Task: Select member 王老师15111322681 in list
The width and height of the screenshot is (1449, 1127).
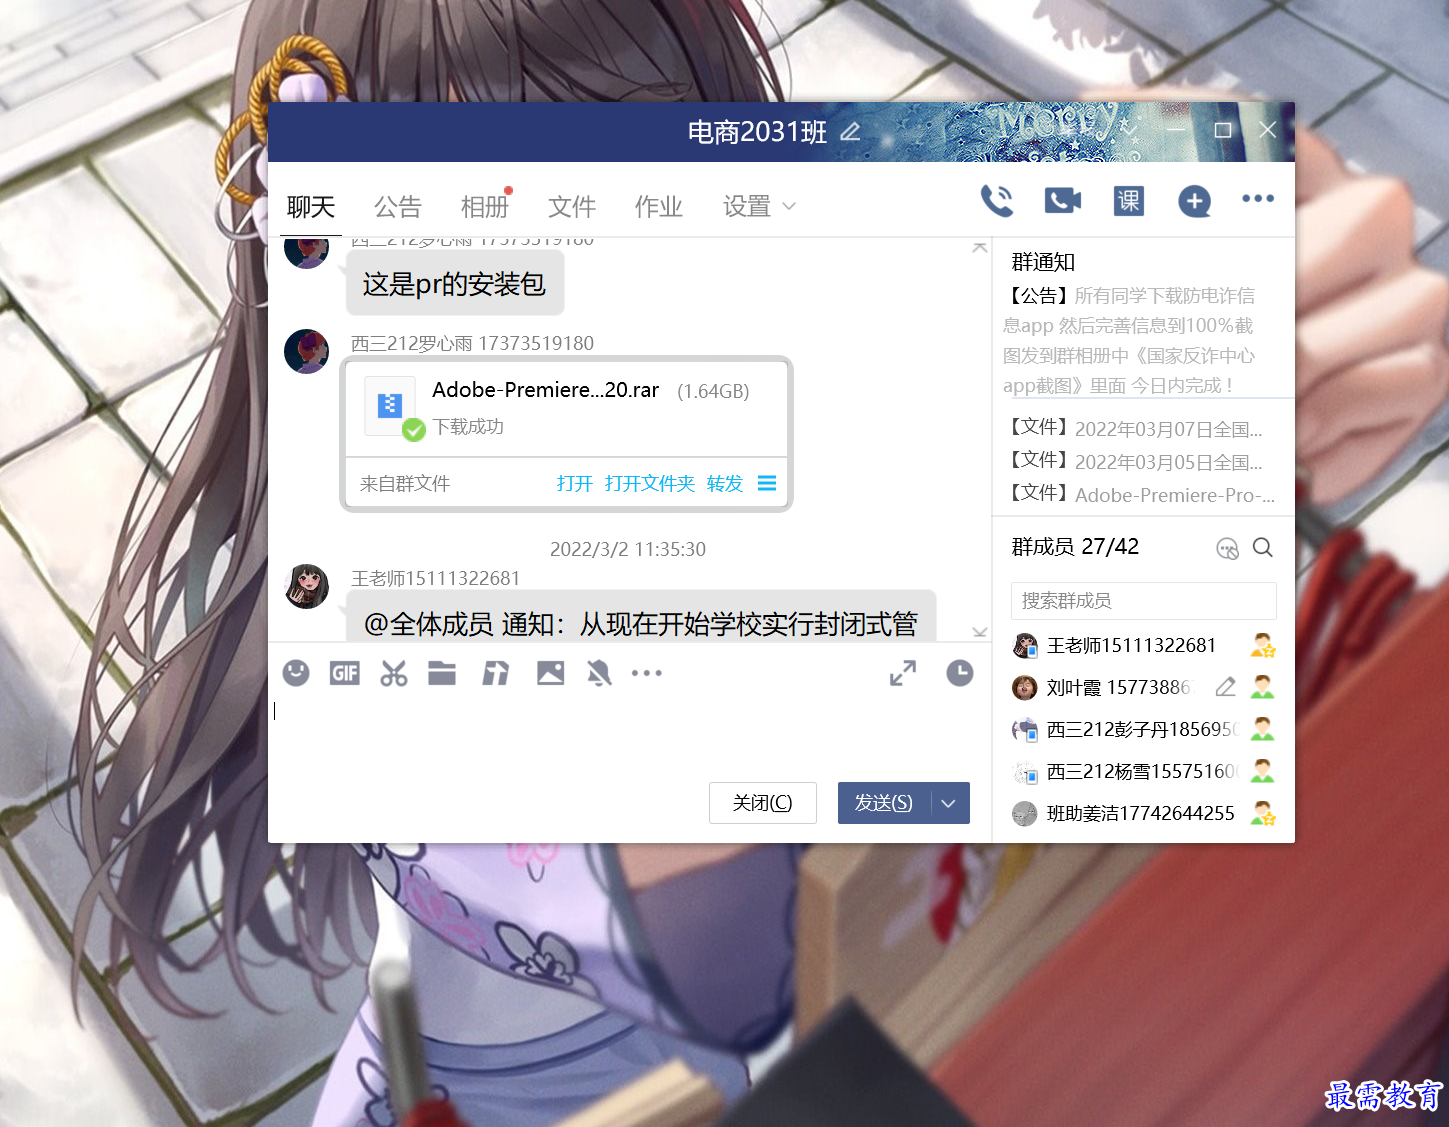Action: (1143, 646)
